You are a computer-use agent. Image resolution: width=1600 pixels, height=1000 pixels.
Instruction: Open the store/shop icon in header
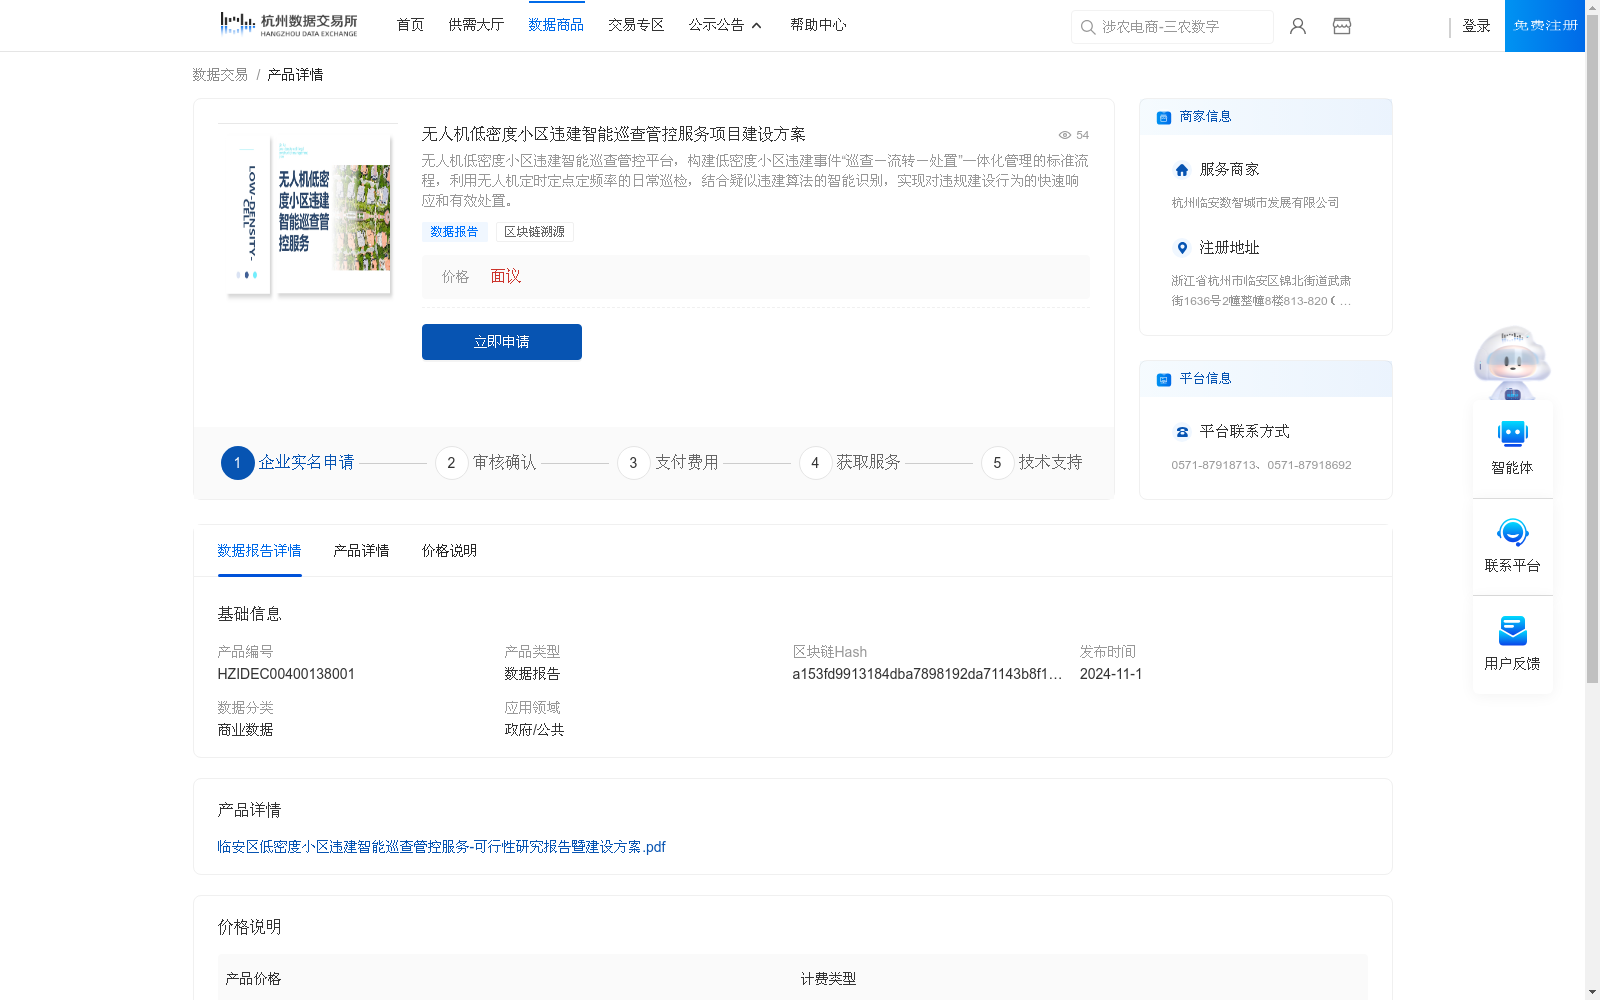[x=1342, y=26]
